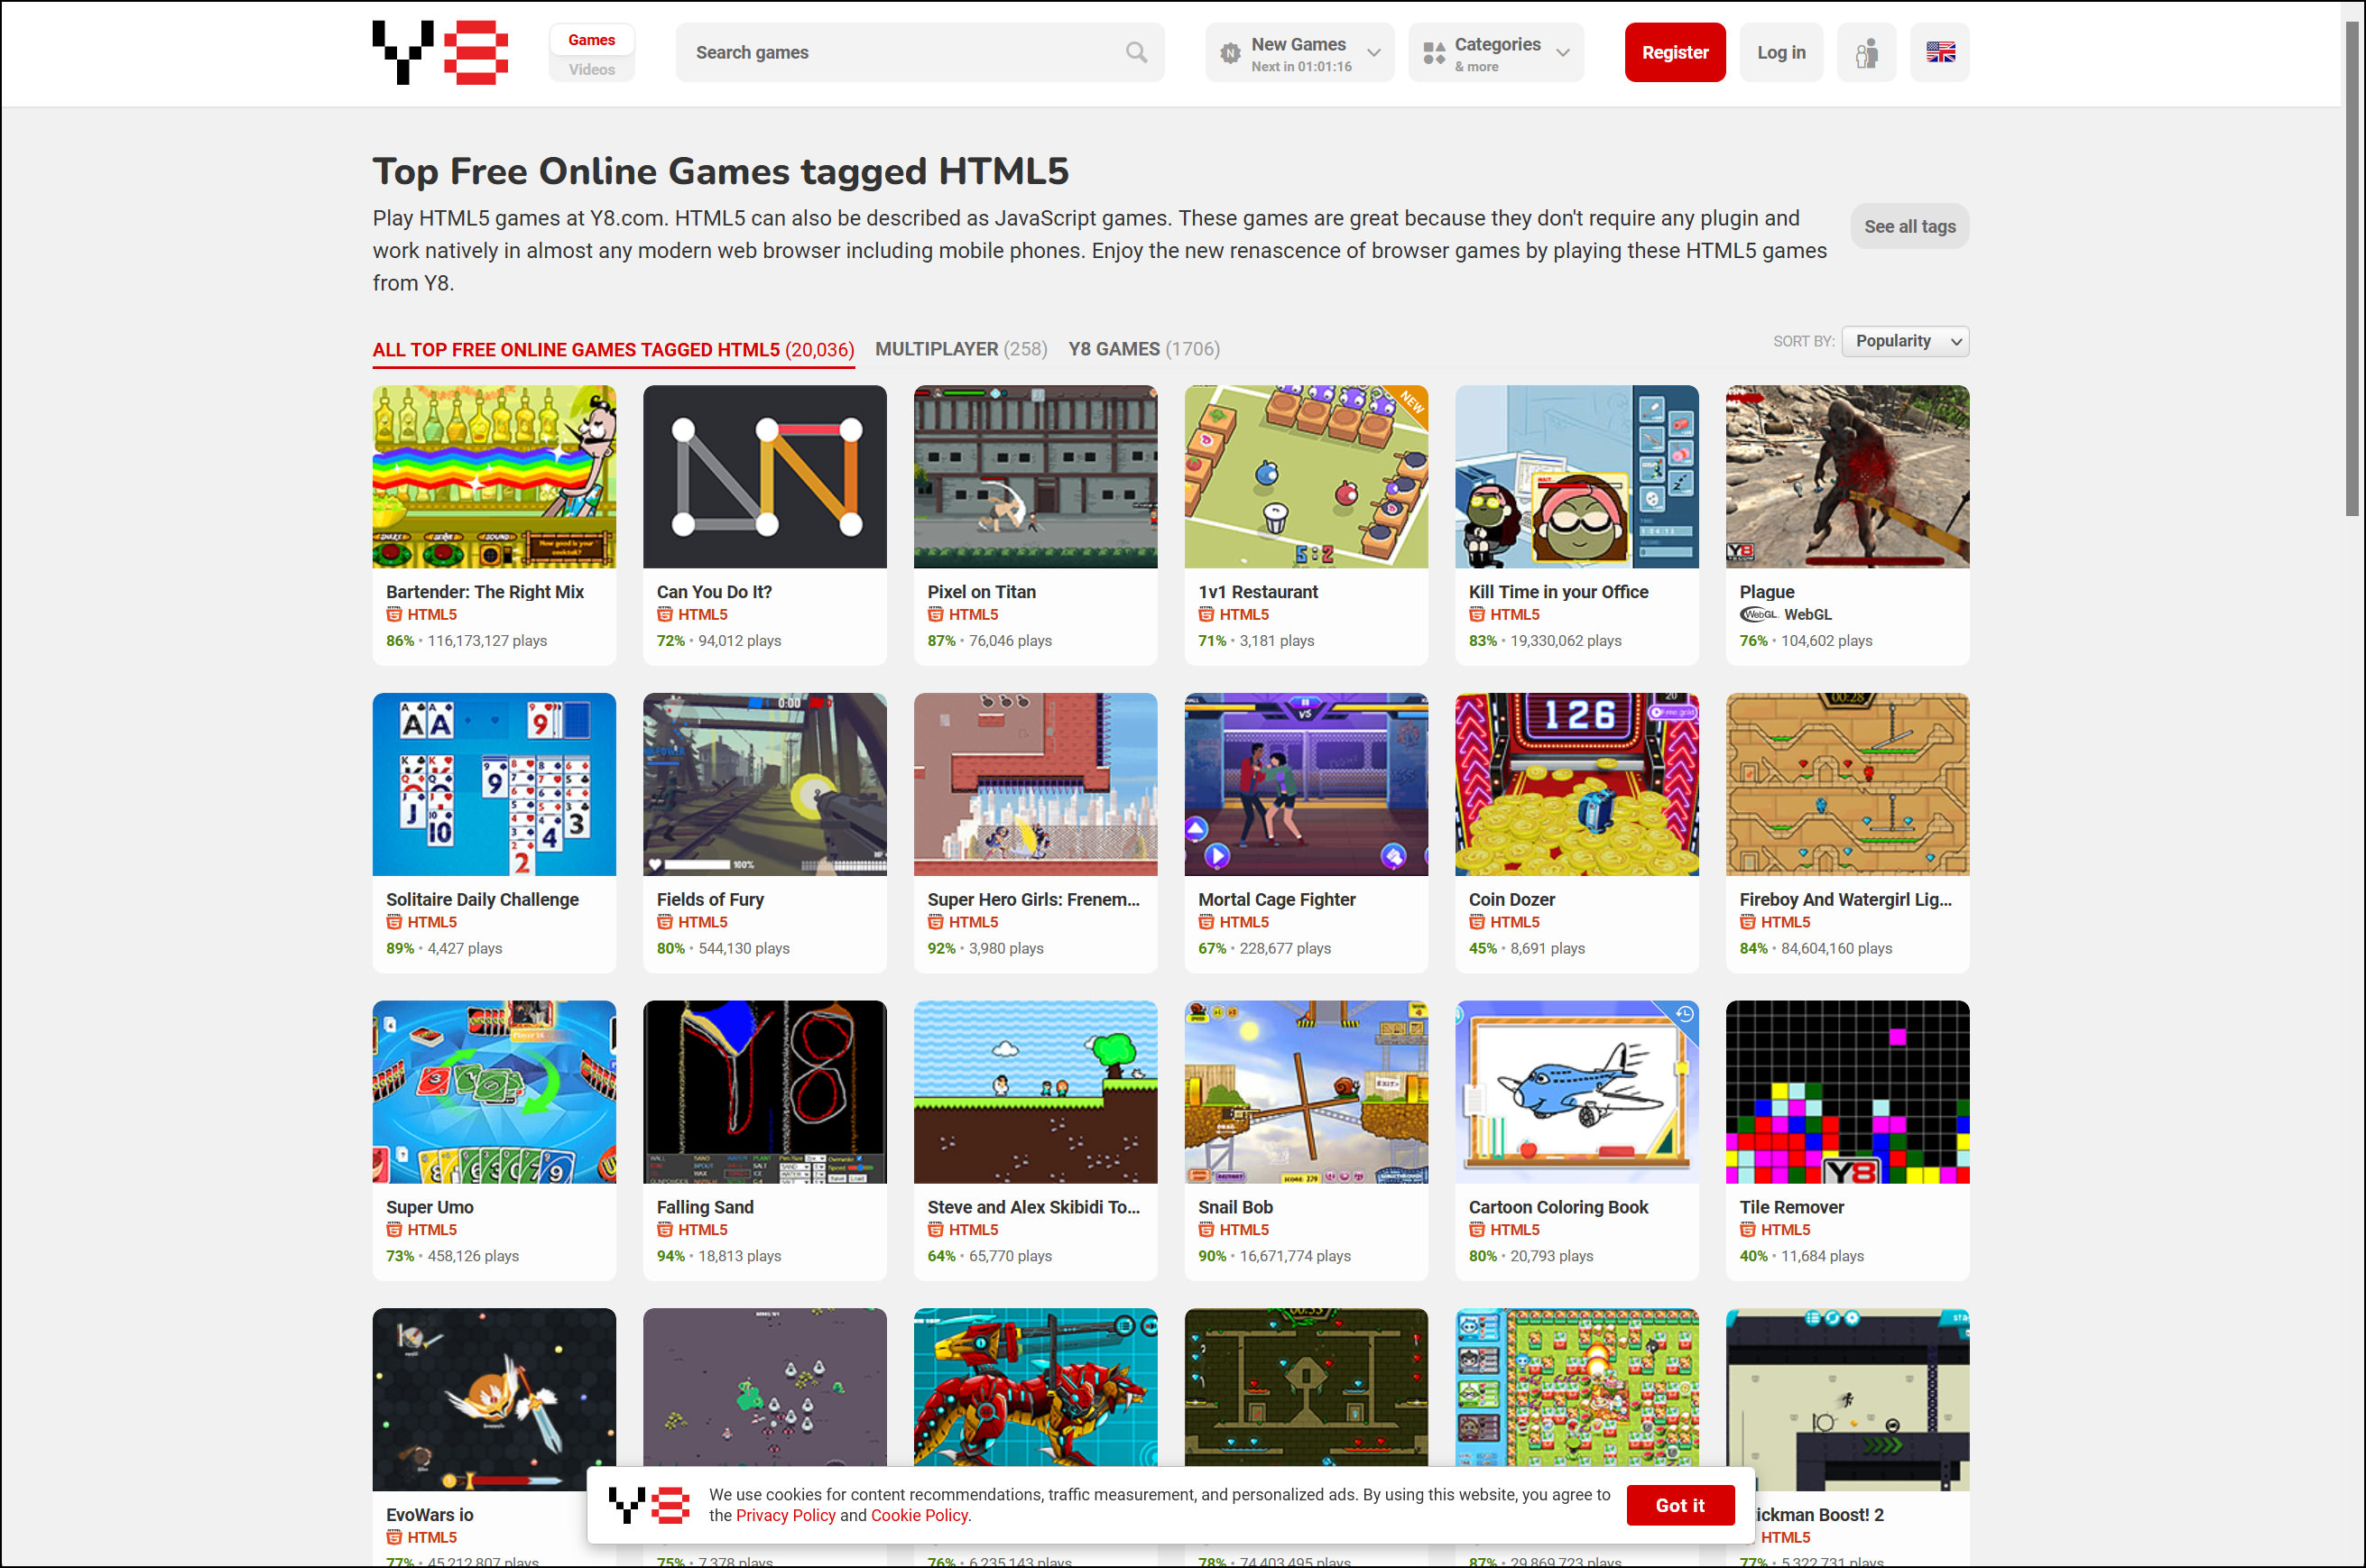Switch to the Videos toggle option
Image resolution: width=2366 pixels, height=1568 pixels.
point(591,69)
